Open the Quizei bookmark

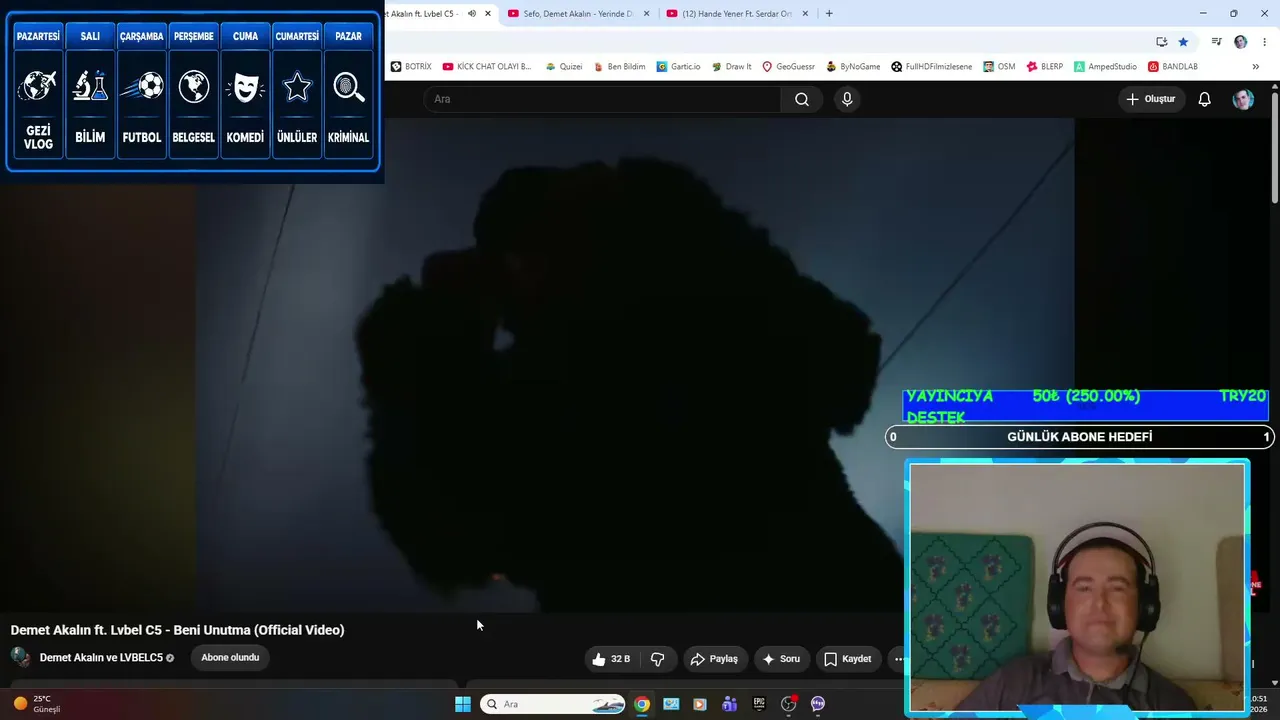pos(564,67)
